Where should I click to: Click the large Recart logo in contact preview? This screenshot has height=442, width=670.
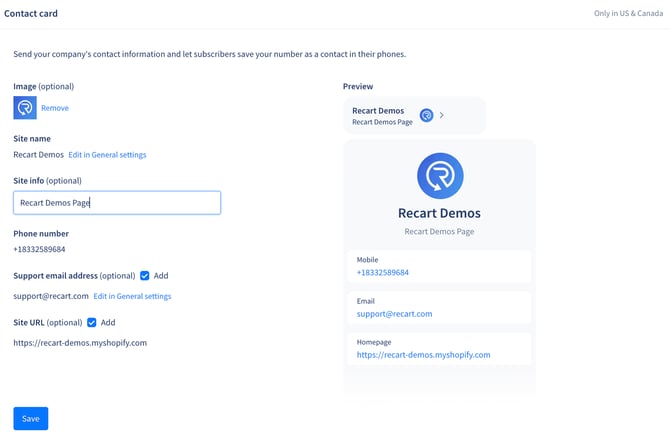[440, 176]
